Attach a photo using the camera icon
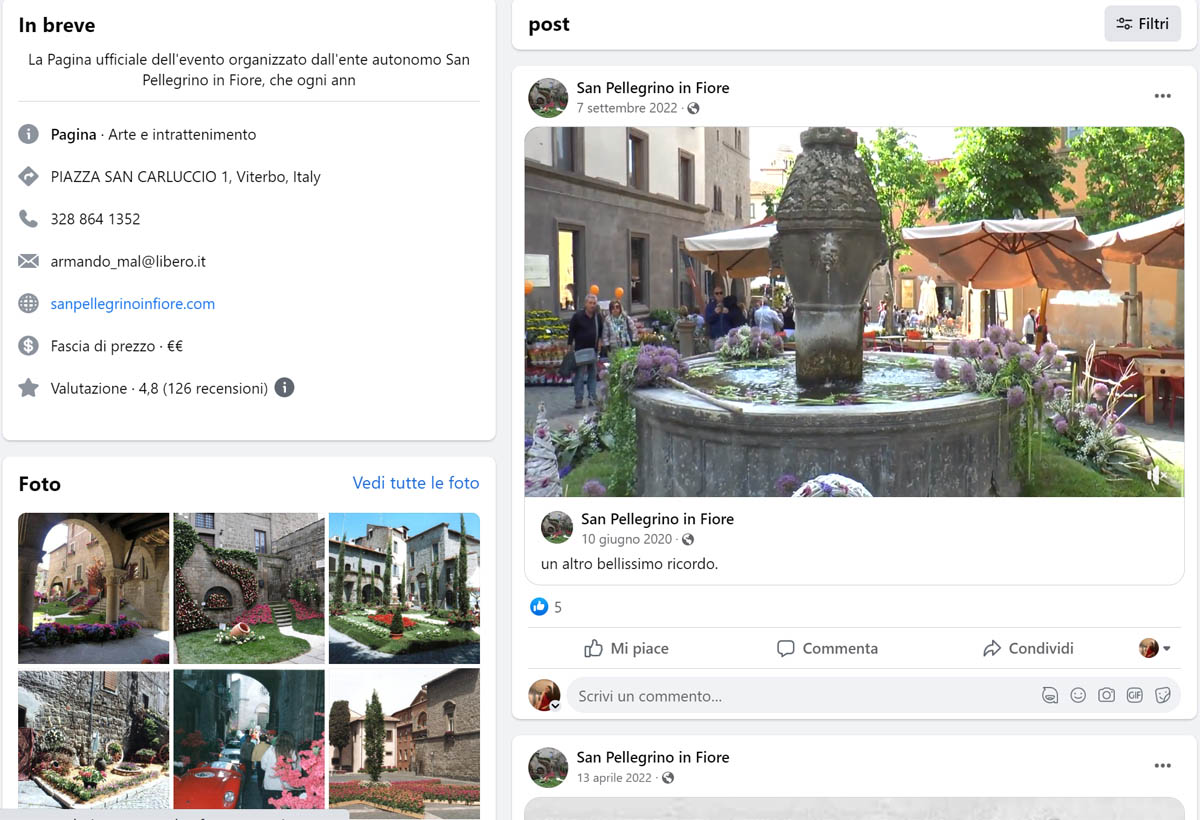Viewport: 1200px width, 820px height. click(x=1106, y=695)
